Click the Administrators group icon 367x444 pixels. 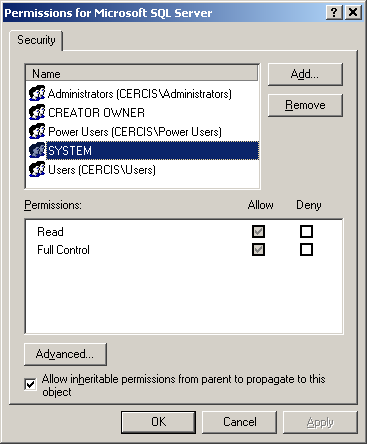pos(37,93)
